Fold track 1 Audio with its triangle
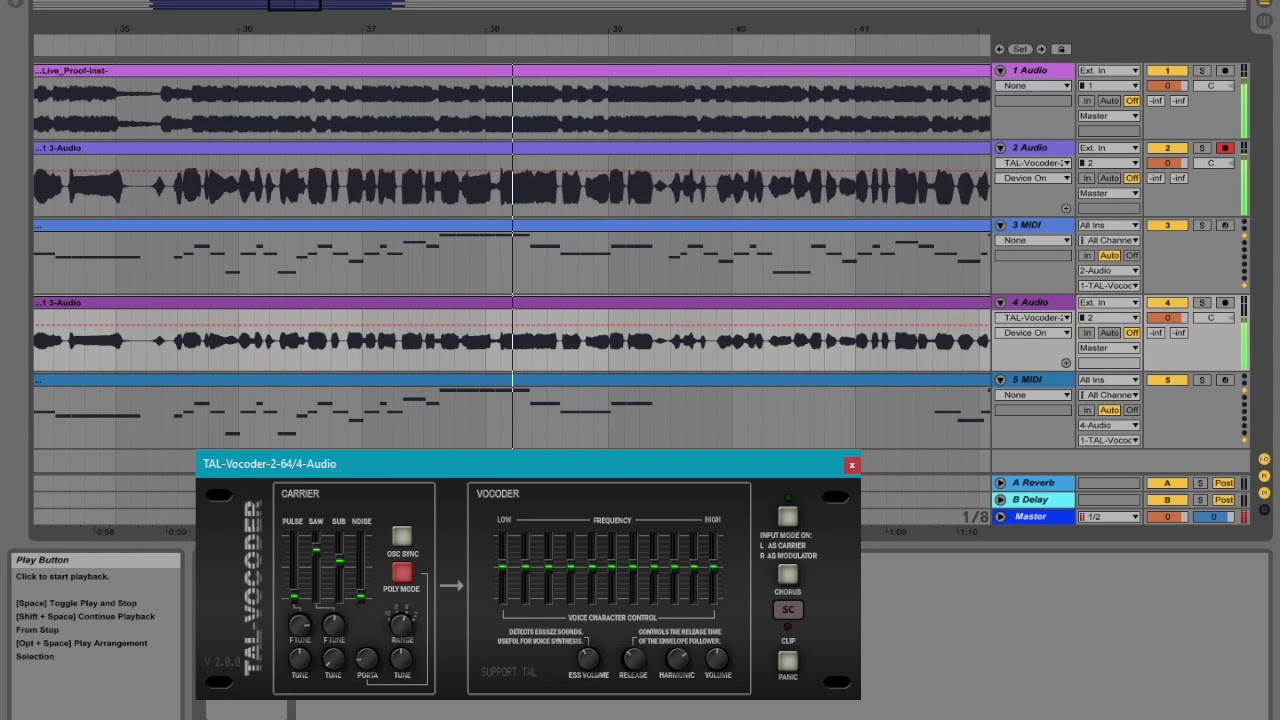The image size is (1280, 720). point(1000,71)
